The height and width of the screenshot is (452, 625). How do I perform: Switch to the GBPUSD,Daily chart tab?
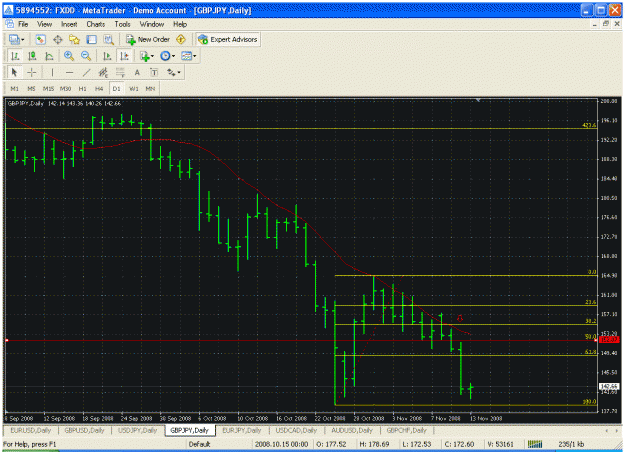(x=84, y=430)
